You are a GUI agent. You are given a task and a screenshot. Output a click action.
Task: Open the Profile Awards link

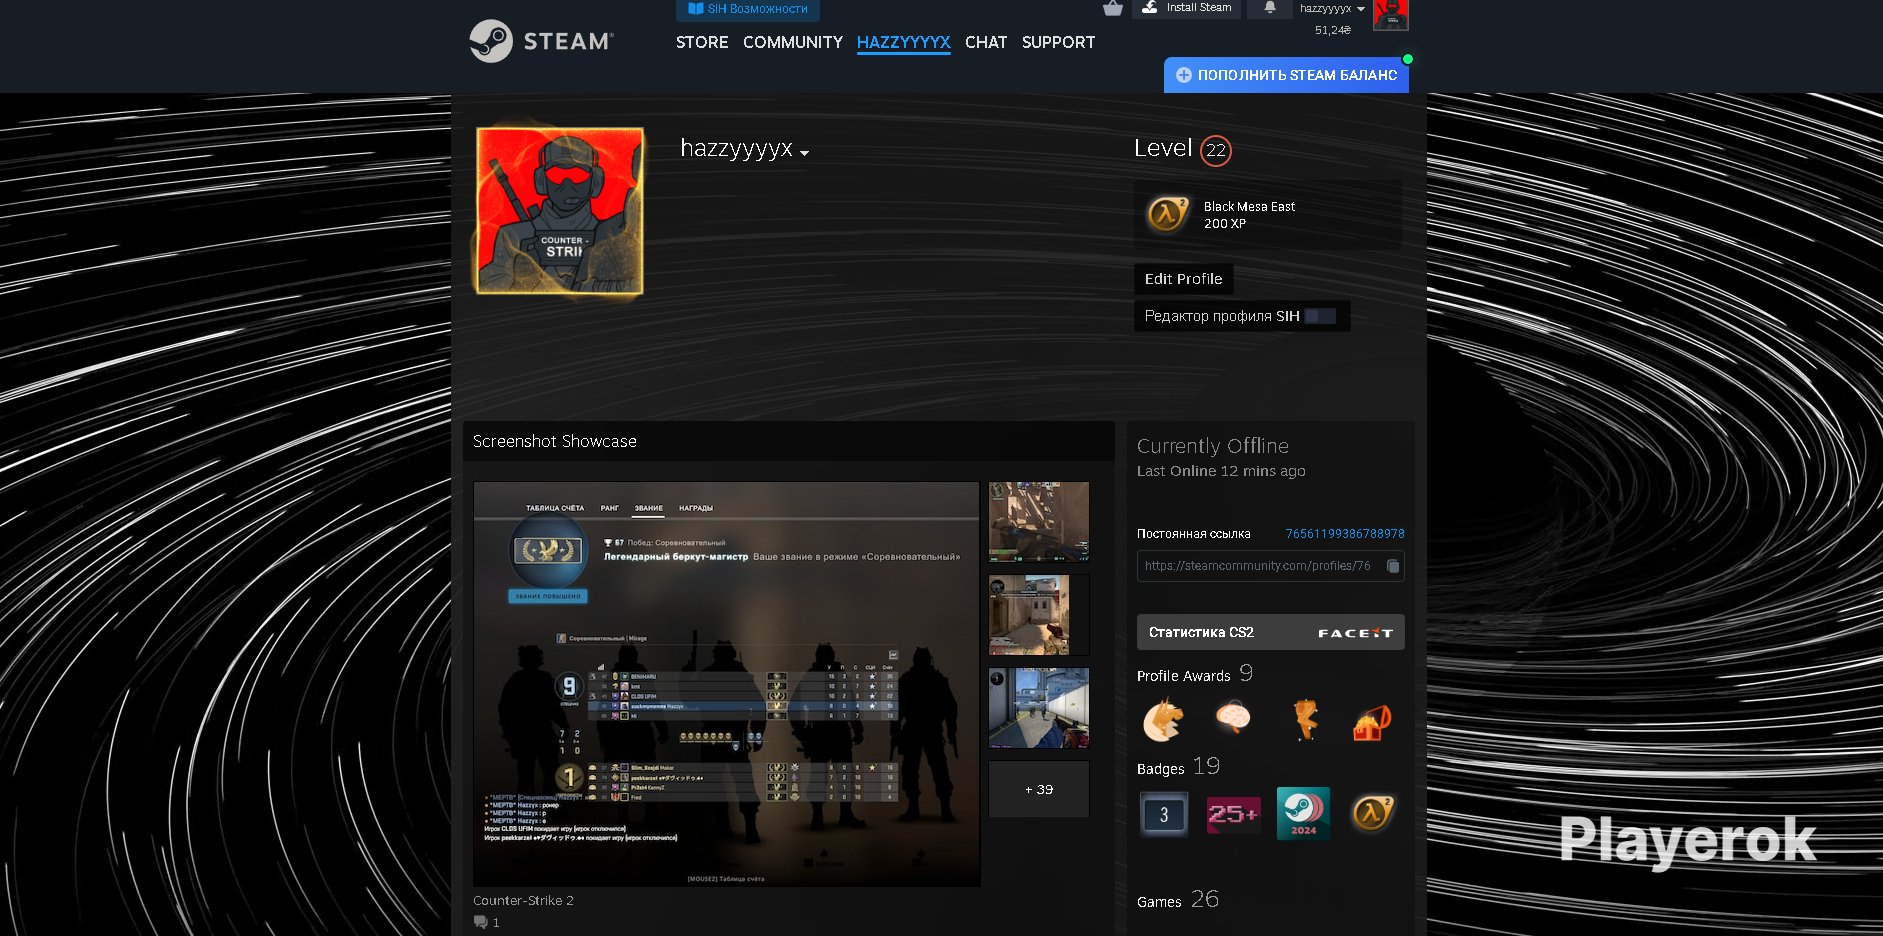point(1184,676)
